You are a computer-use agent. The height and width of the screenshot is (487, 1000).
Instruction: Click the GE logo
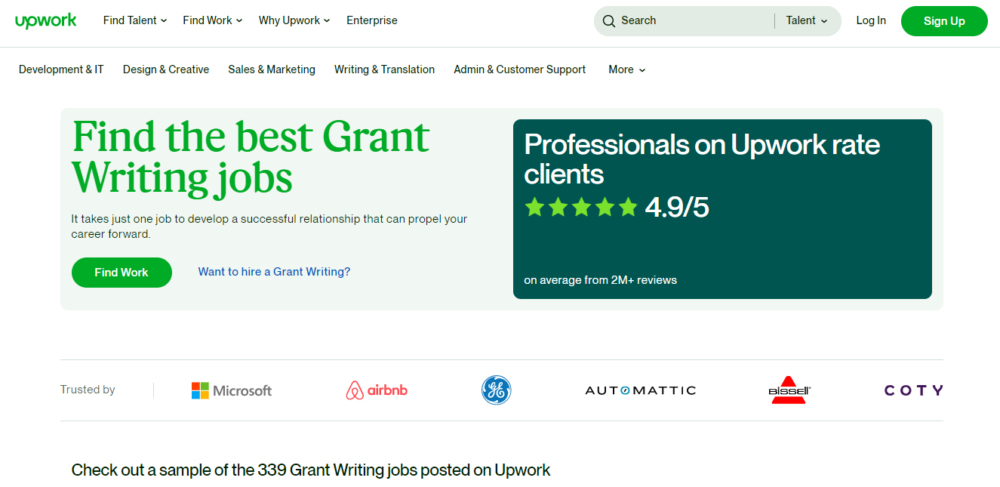click(x=496, y=390)
